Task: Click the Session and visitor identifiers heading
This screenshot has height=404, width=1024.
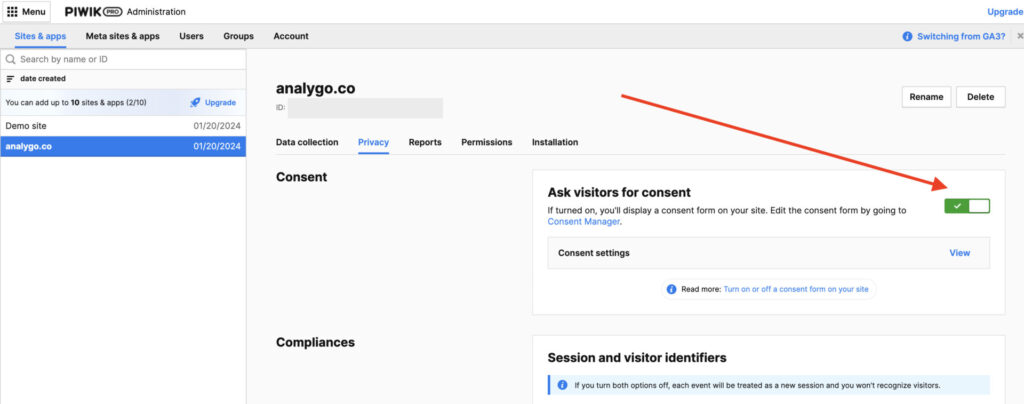Action: 637,358
